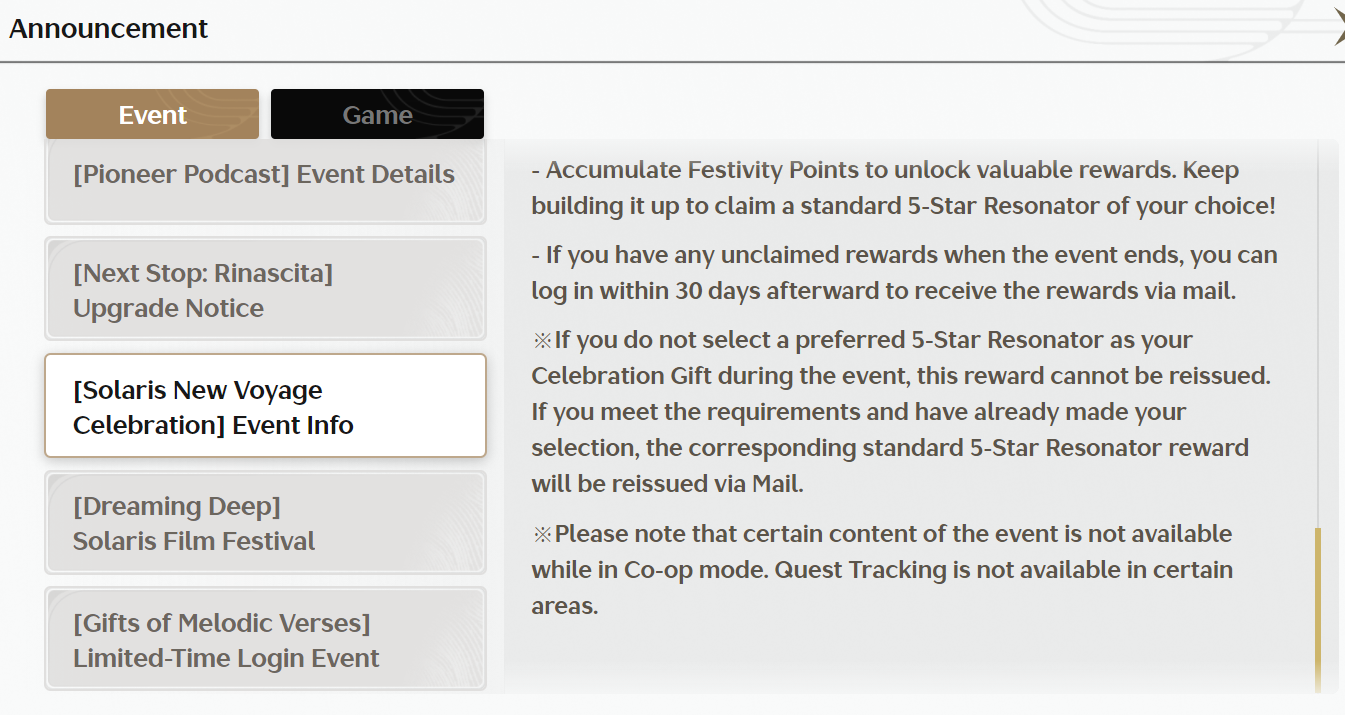Click the 'log in within 30 days' line

pos(884,291)
